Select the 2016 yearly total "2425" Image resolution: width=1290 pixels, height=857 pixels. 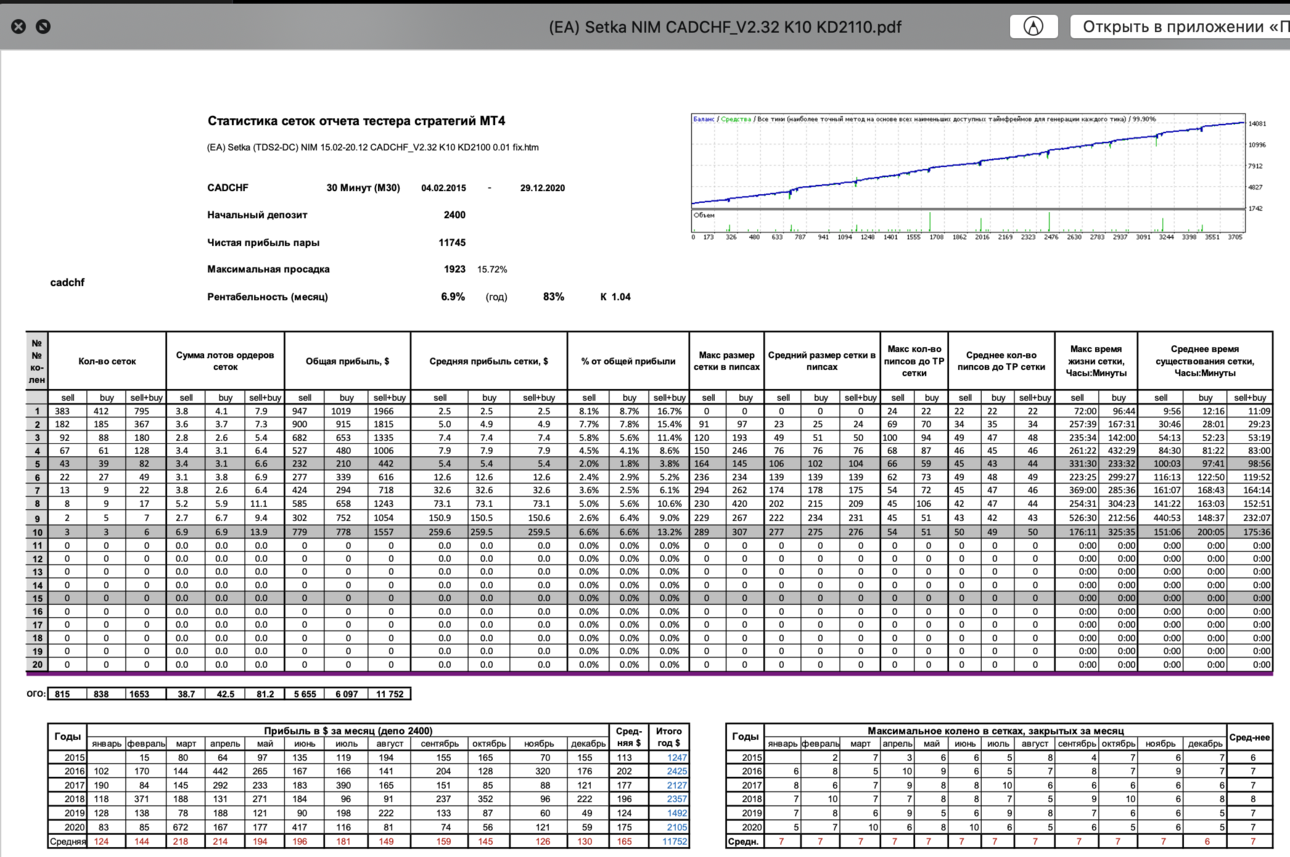click(x=667, y=771)
